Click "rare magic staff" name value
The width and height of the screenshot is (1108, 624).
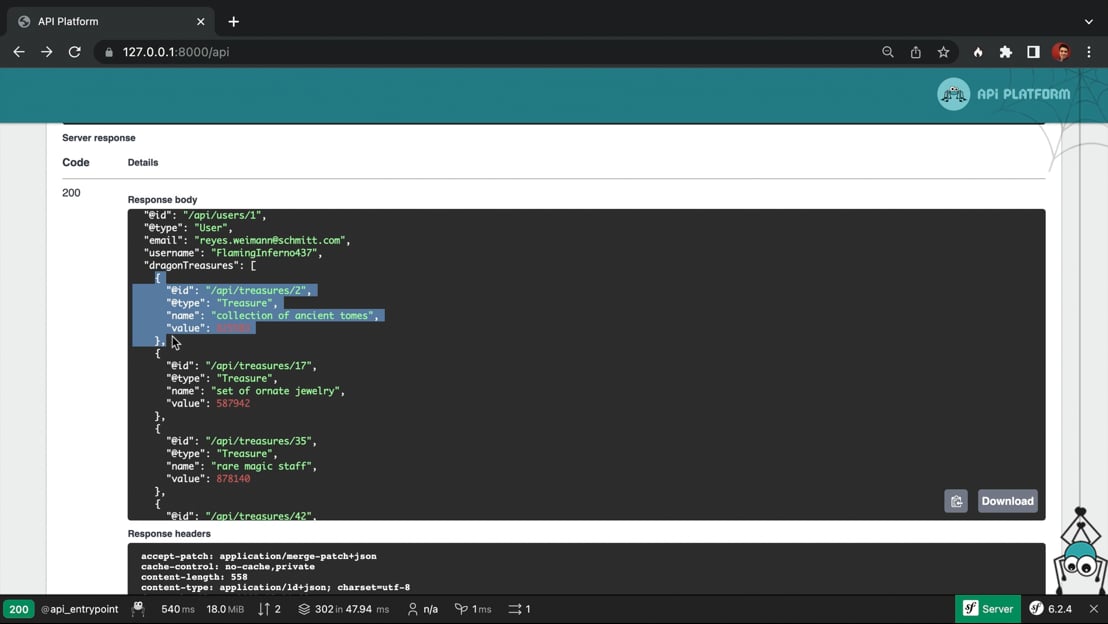(x=261, y=466)
